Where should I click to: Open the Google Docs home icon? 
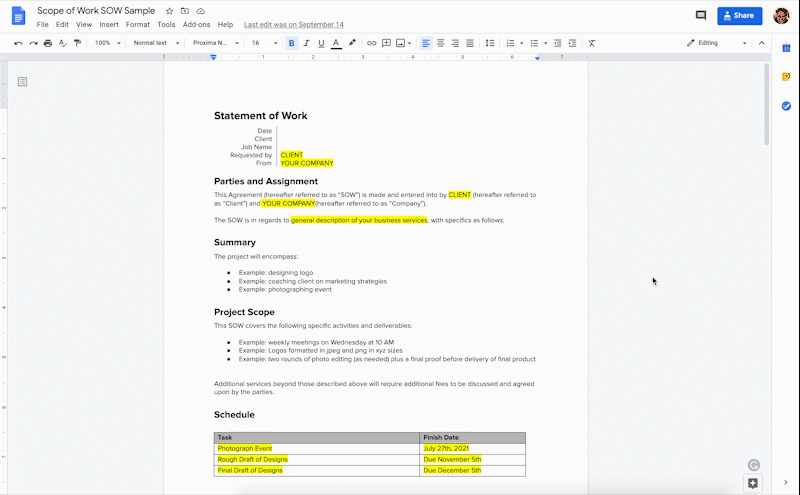[18, 16]
